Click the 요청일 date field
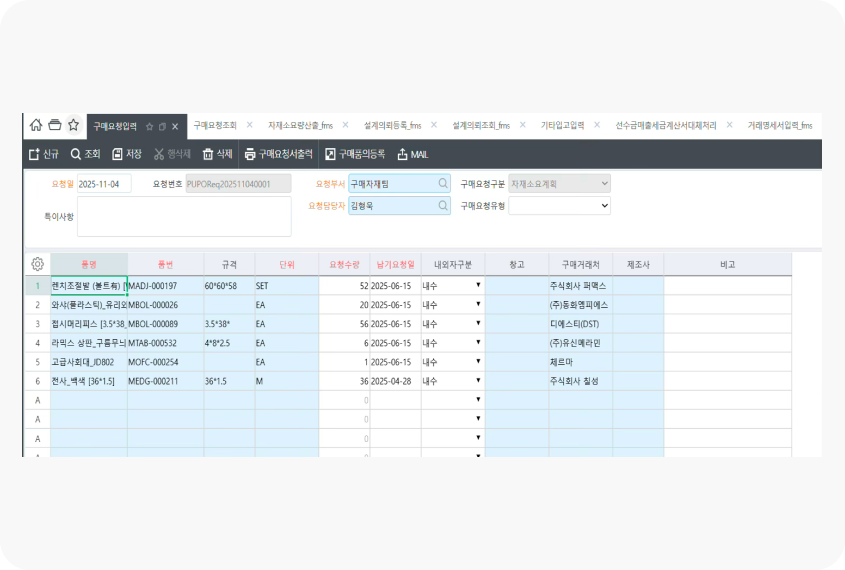Viewport: 845px width, 570px height. click(x=104, y=184)
